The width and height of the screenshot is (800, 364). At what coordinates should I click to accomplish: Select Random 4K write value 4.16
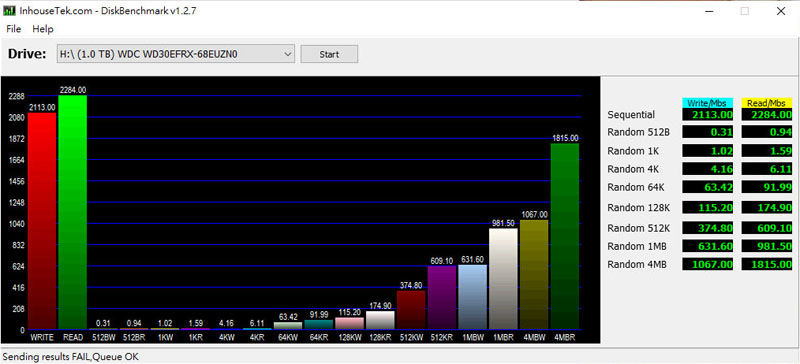pyautogui.click(x=707, y=168)
